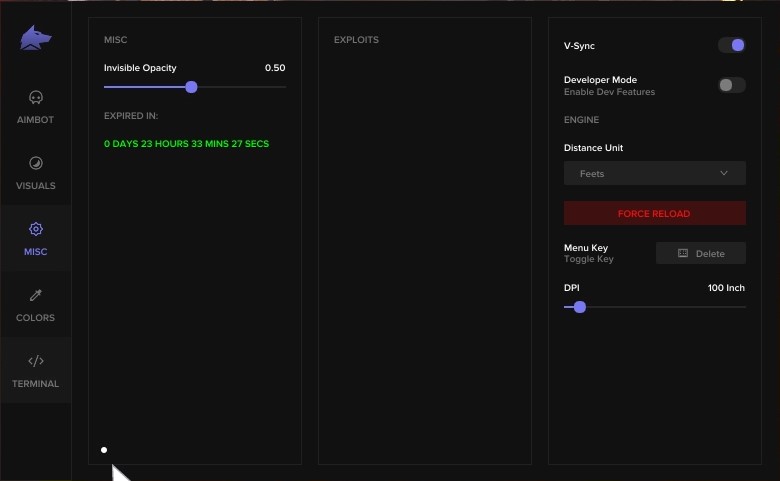Click the Feets dropdown chevron arrow
The image size is (780, 481).
click(x=724, y=174)
